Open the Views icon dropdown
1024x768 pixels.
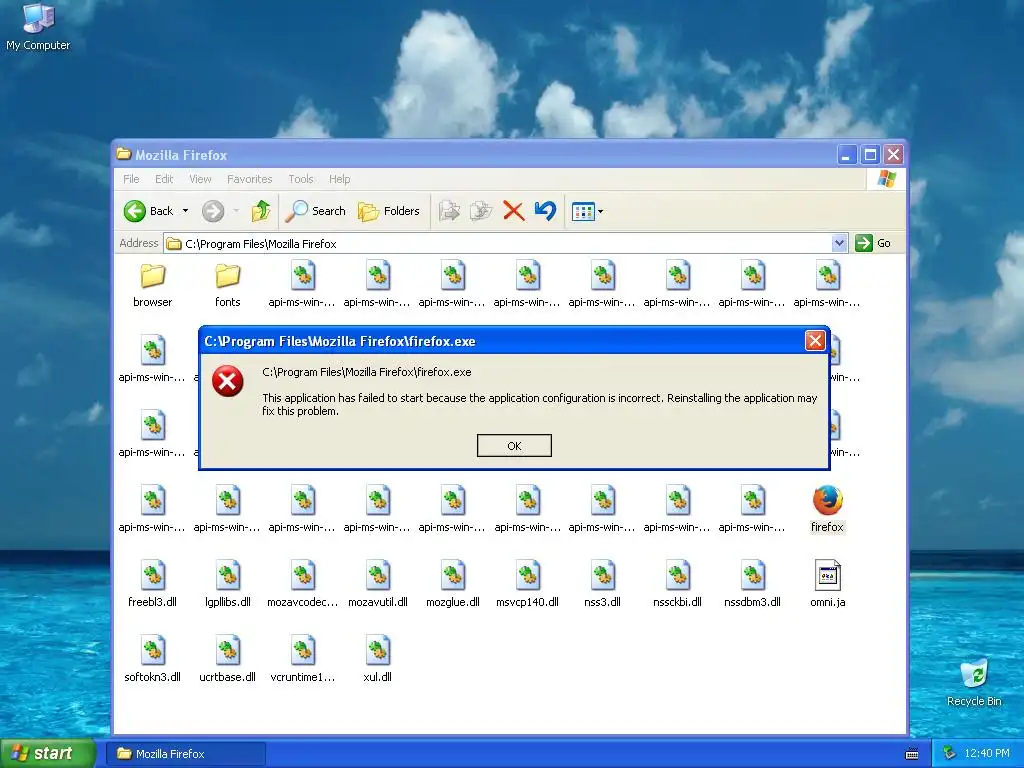click(x=587, y=211)
